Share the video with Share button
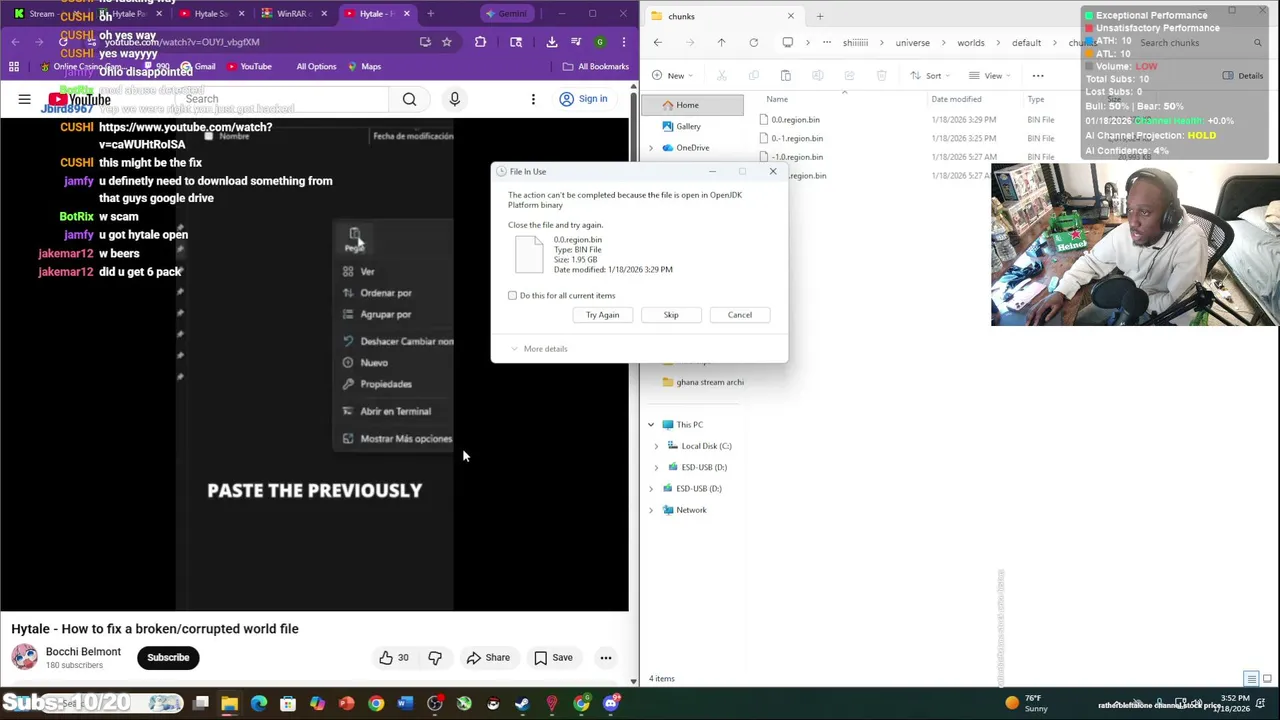 tap(488, 657)
